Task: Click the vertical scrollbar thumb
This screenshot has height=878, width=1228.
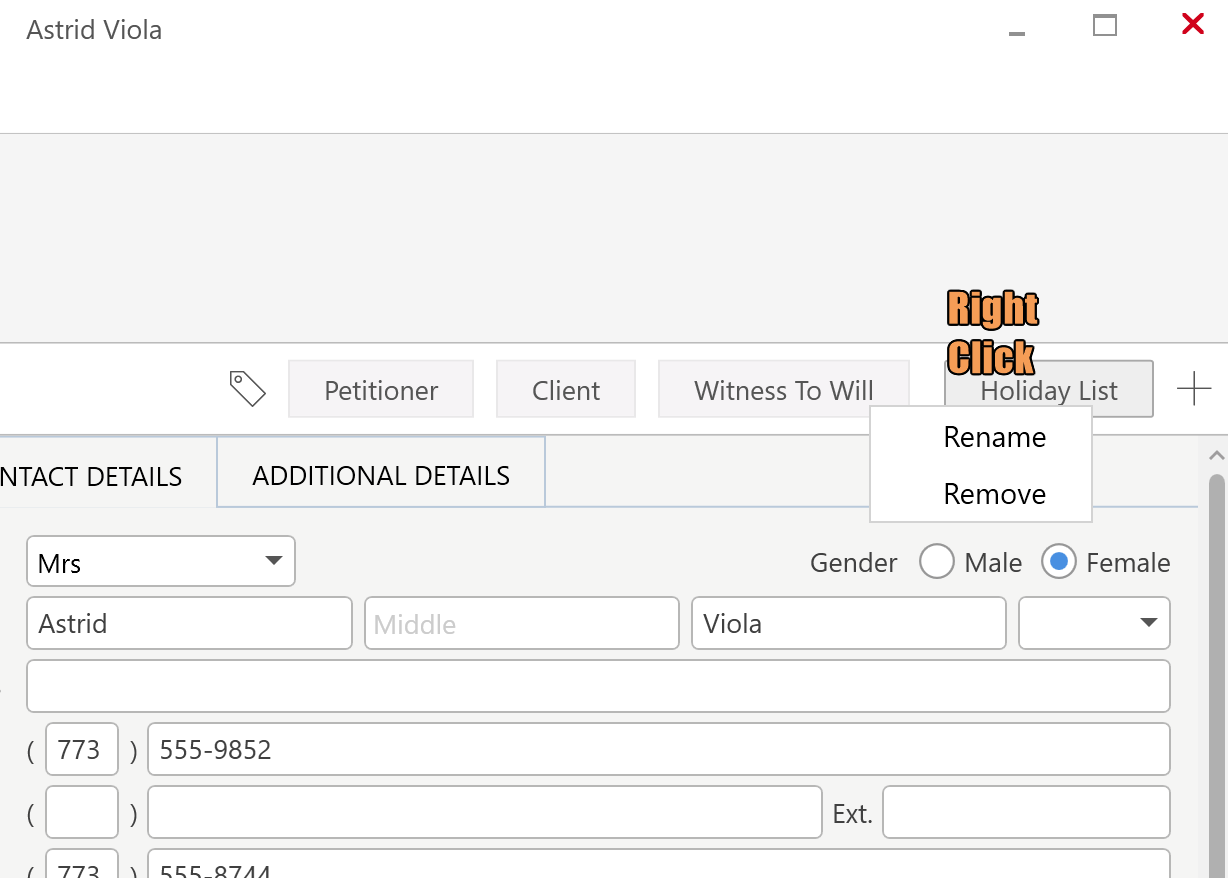Action: [x=1216, y=650]
